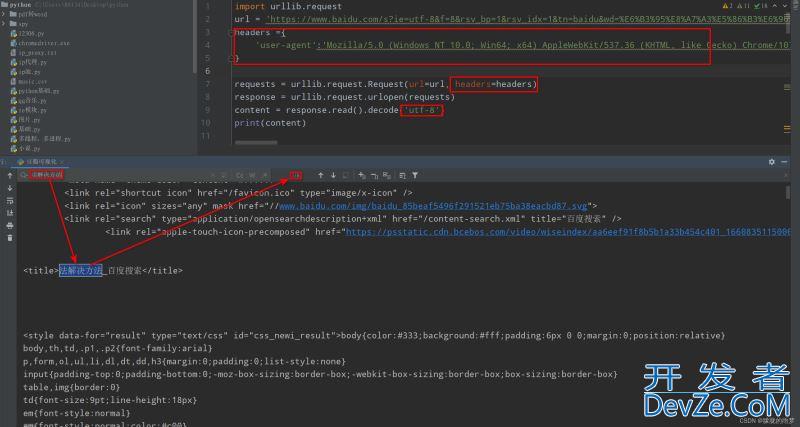
Task: Click line number 6 in the gutter
Action: click(207, 71)
